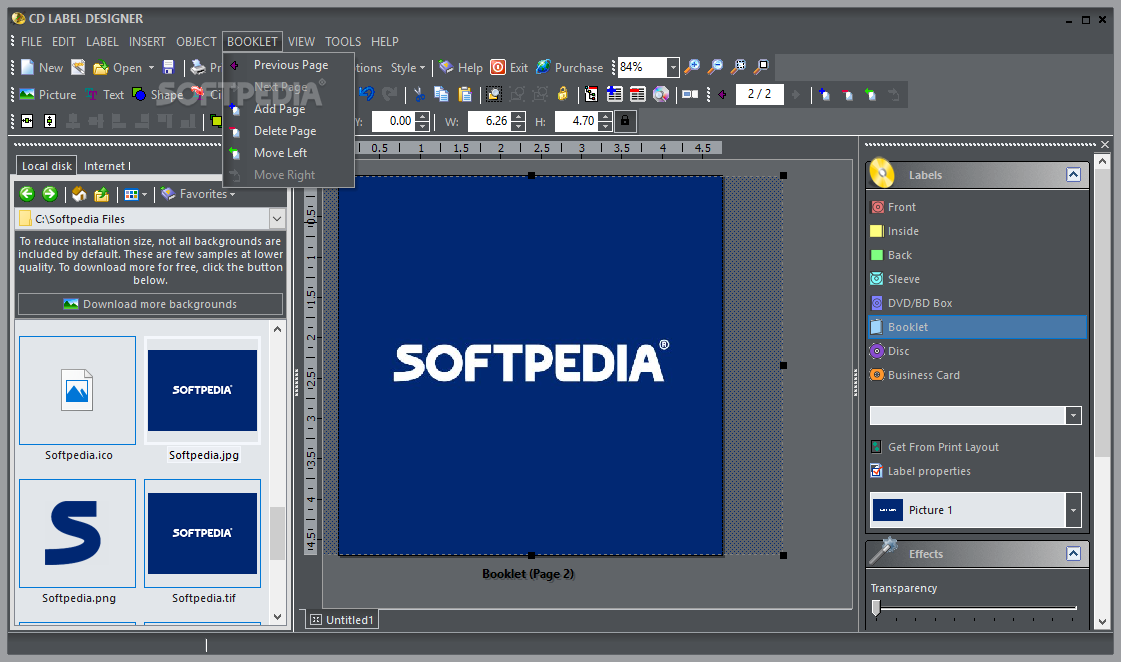Click the Exit button

click(510, 67)
